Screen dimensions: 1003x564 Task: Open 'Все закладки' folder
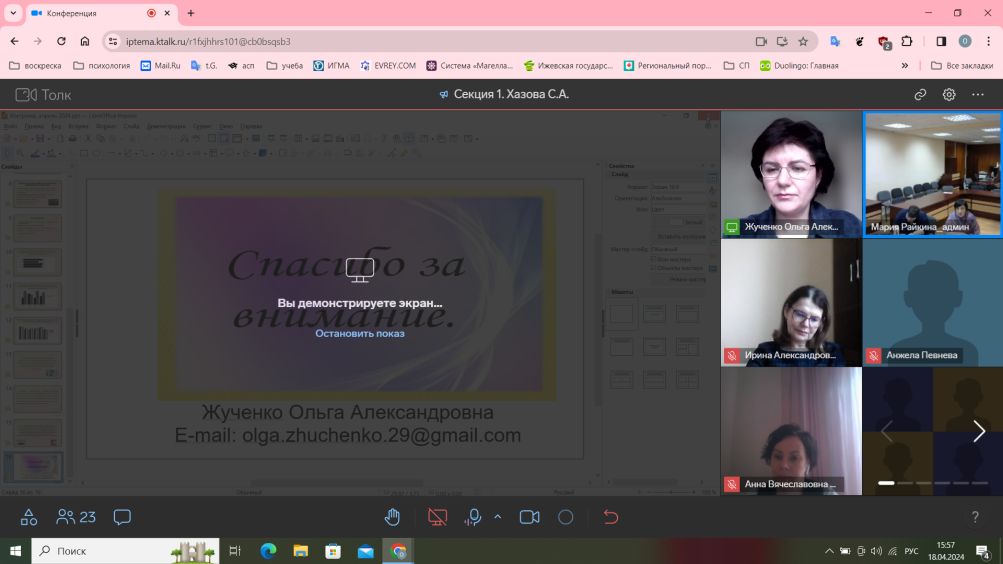pyautogui.click(x=962, y=65)
